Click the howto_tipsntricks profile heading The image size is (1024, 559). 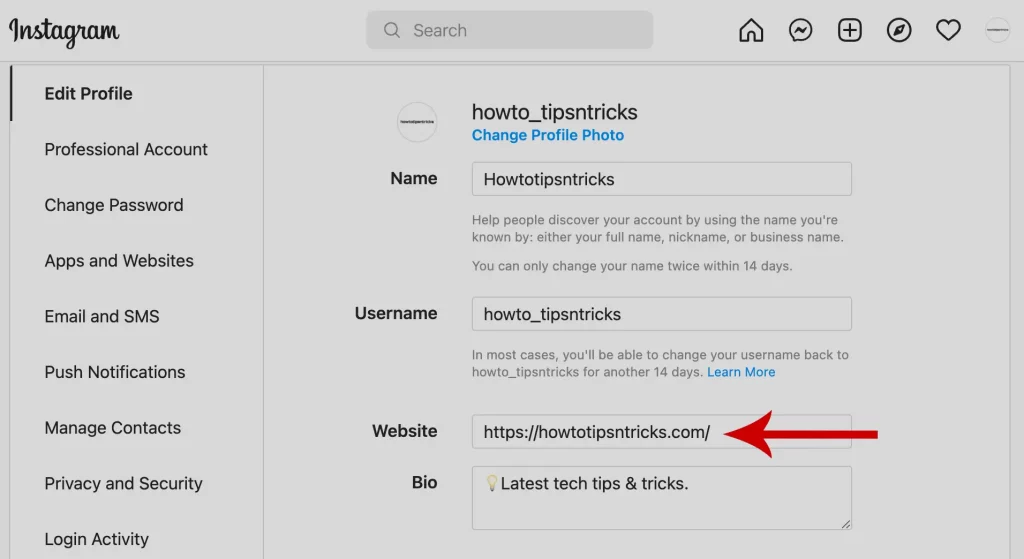click(x=554, y=112)
